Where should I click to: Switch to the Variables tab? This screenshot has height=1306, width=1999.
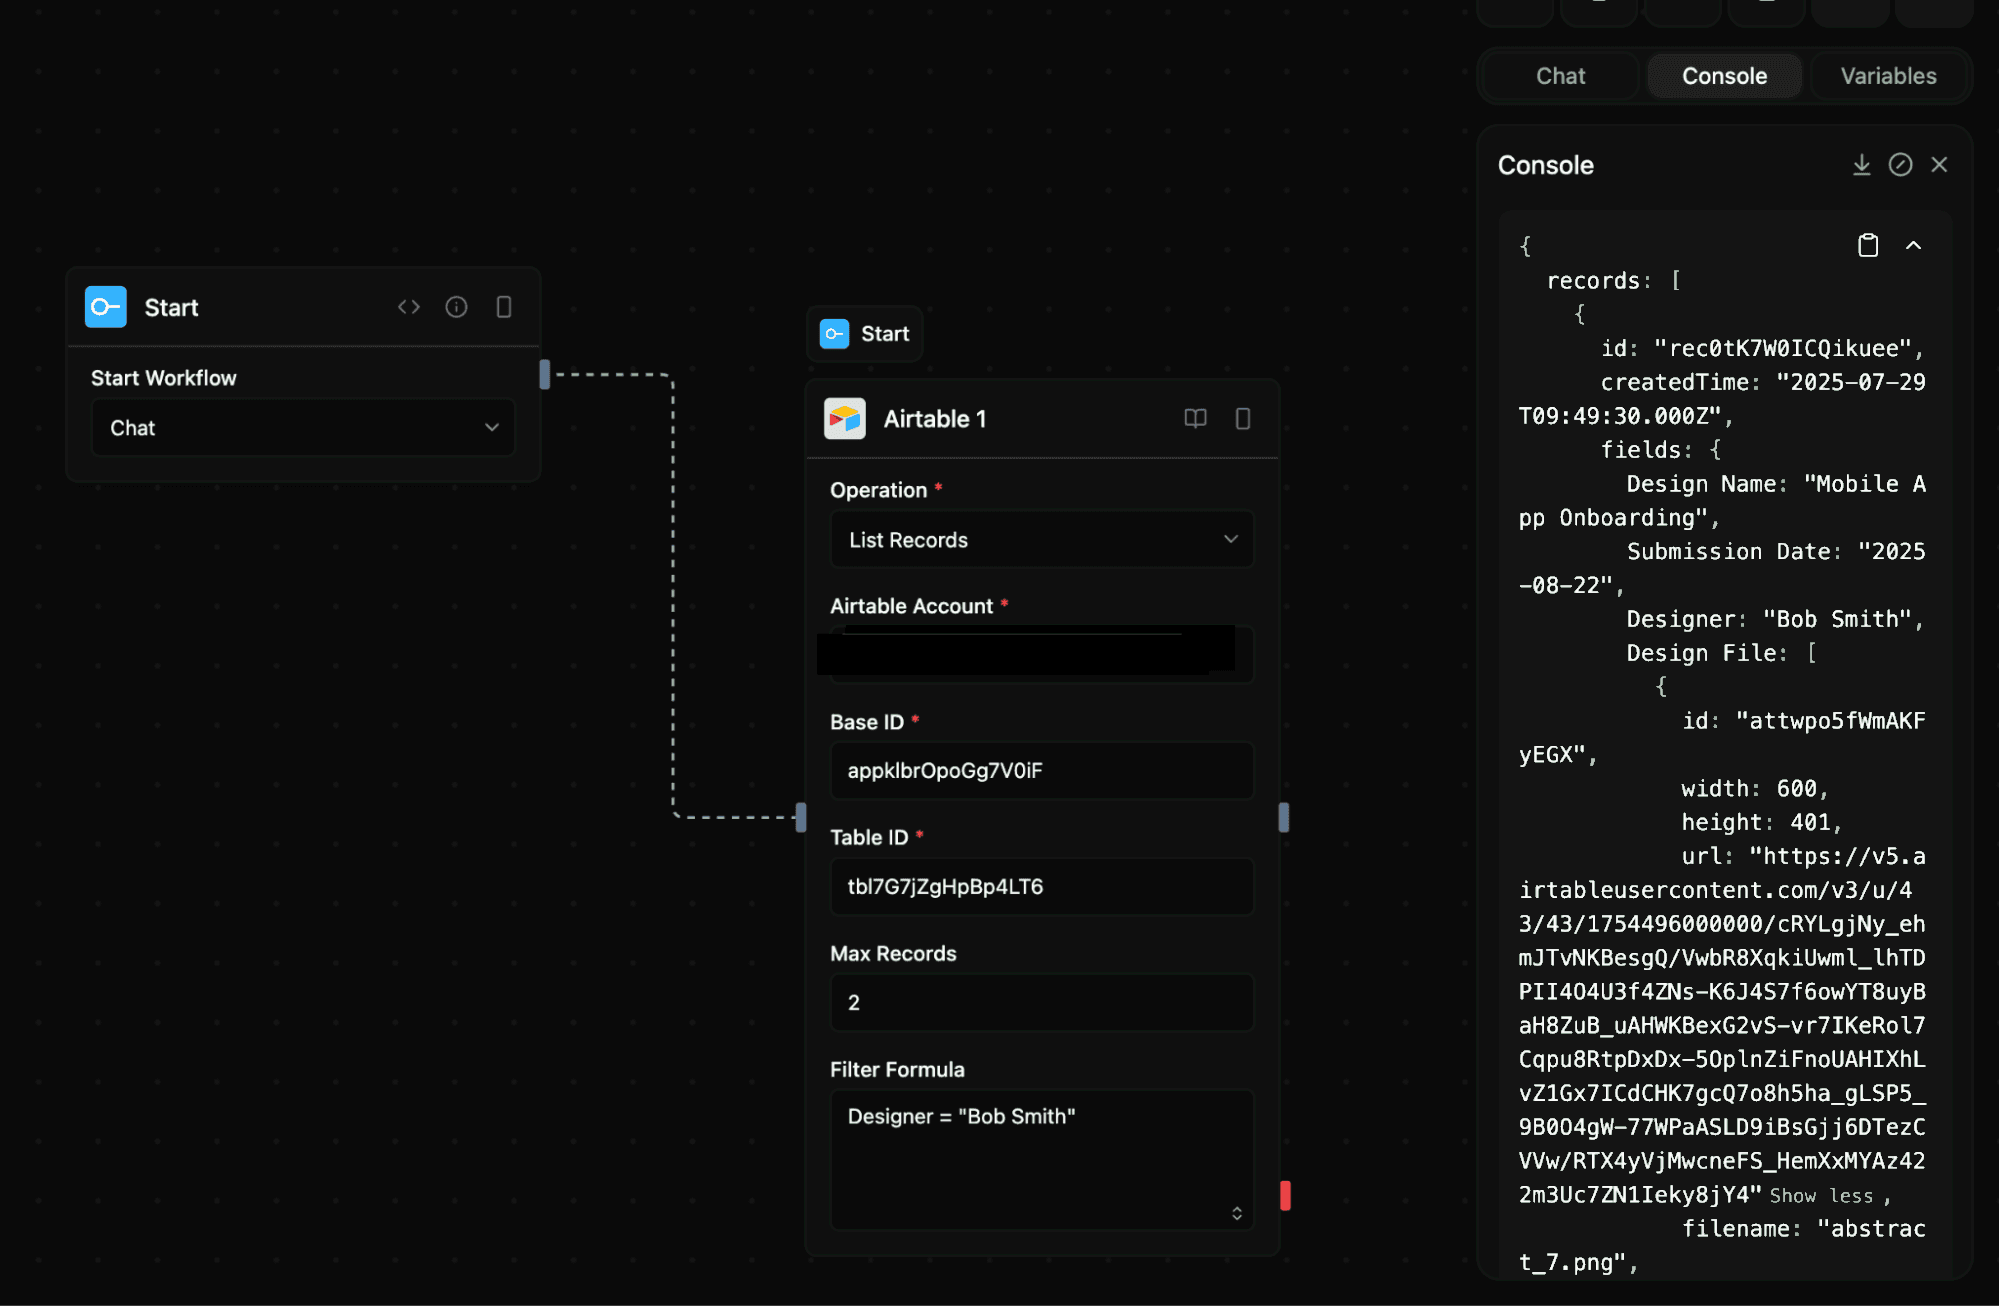click(x=1887, y=75)
